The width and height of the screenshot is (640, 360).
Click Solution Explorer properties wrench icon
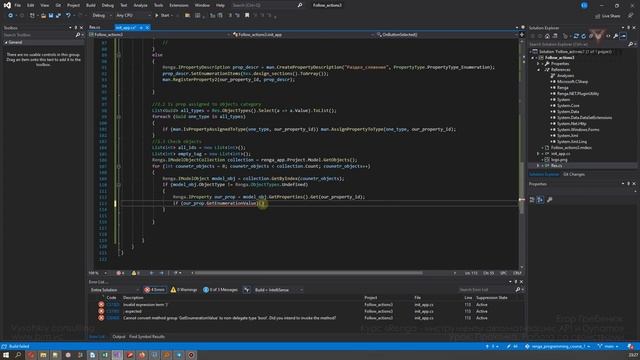pyautogui.click(x=616, y=36)
